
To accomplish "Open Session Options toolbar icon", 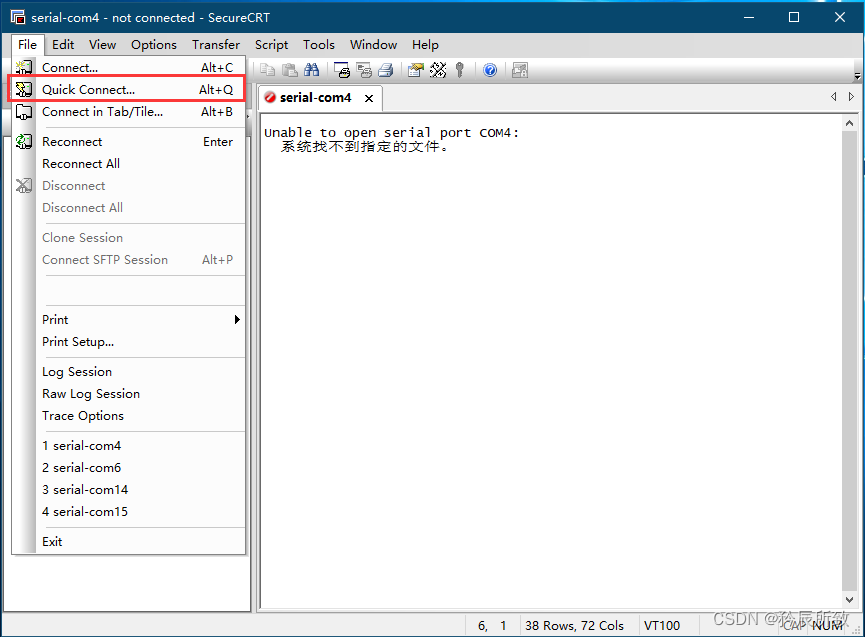I will coord(416,70).
